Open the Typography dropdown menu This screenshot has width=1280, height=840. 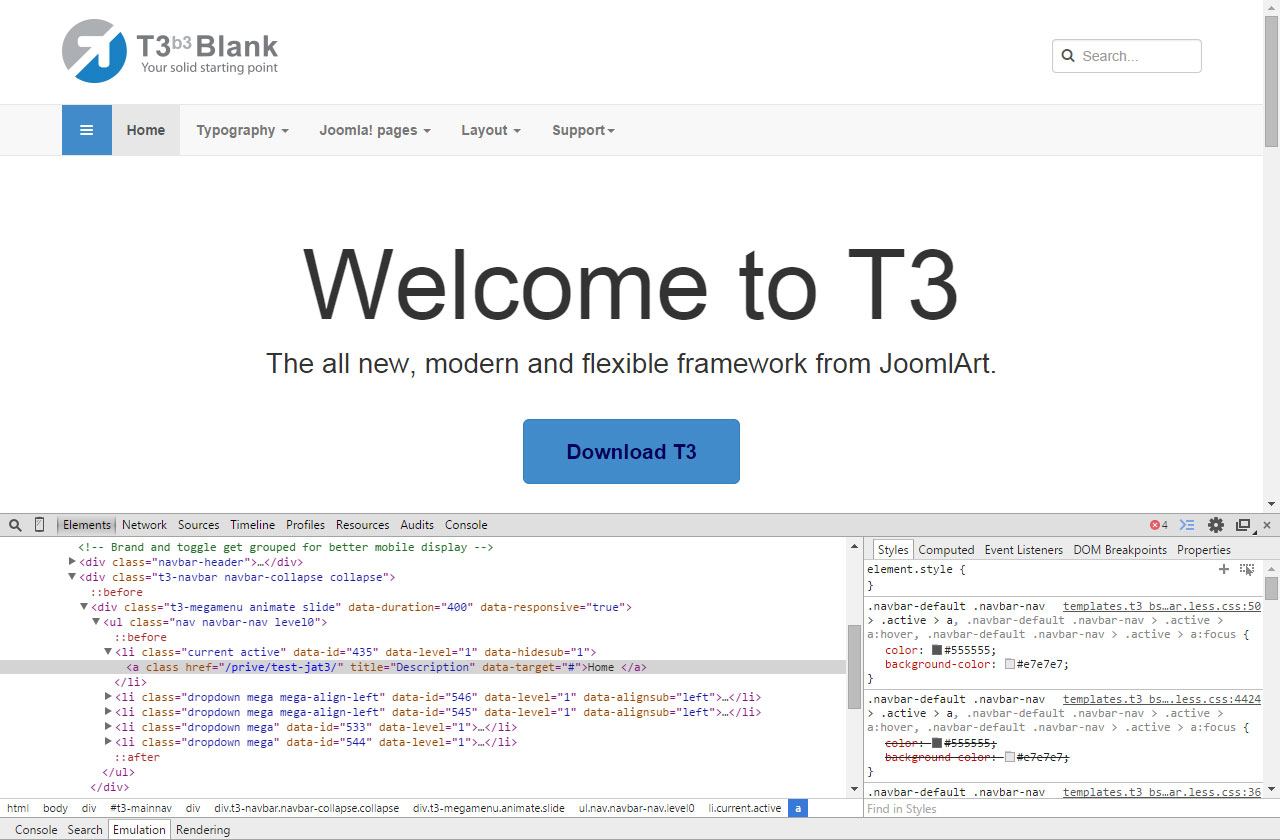(x=242, y=130)
